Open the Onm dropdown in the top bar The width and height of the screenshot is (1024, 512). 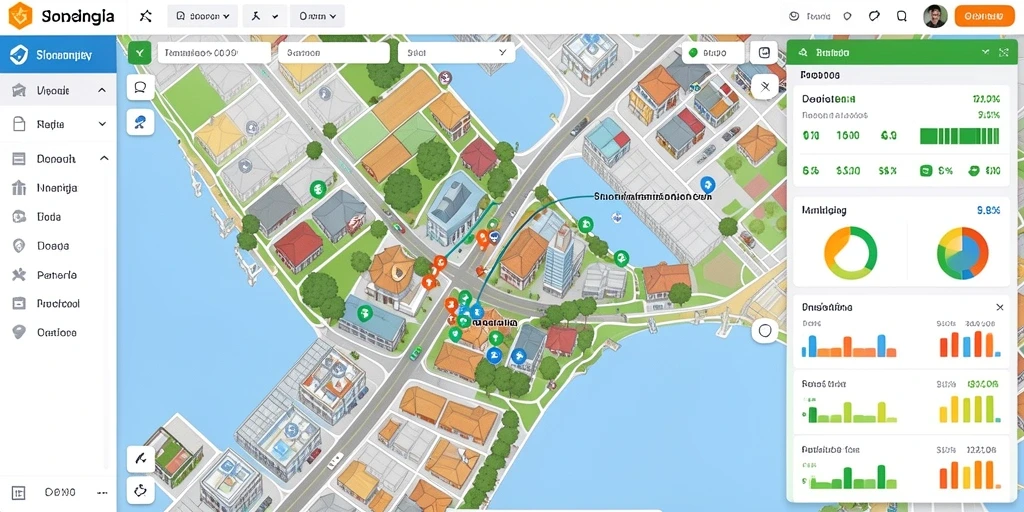[x=317, y=16]
